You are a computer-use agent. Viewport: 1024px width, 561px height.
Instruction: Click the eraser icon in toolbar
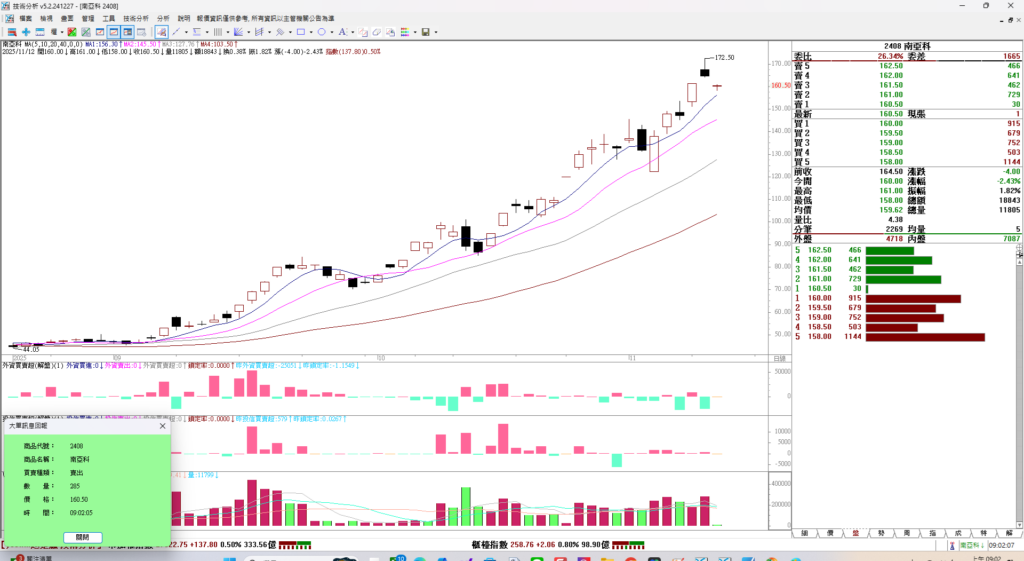click(377, 32)
